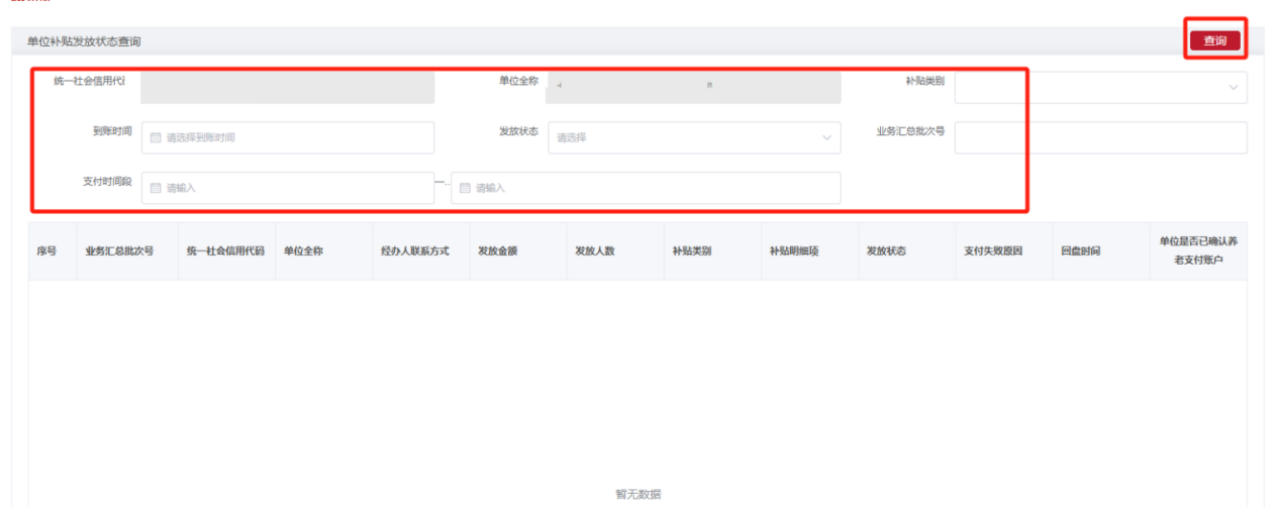Screen dimensions: 1280x507
Task: Click the 经办人联系方式 column header
Action: coord(415,251)
